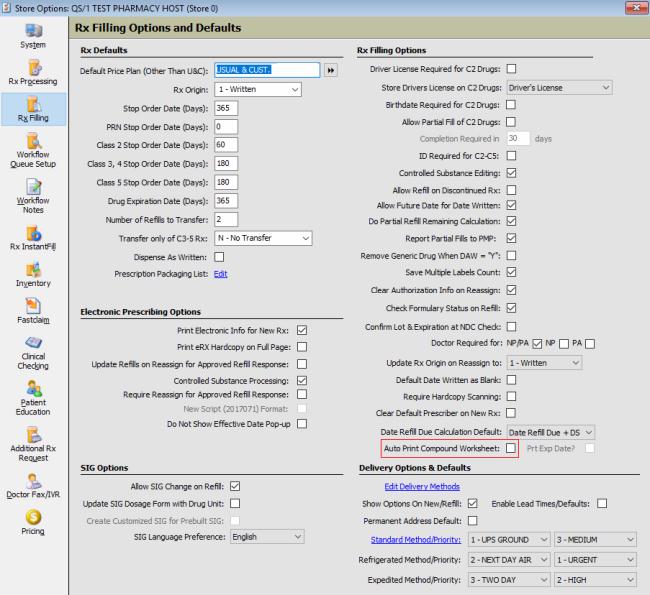Click the price plan lookup arrow button
Viewport: 650px width, 595px height.
331,70
